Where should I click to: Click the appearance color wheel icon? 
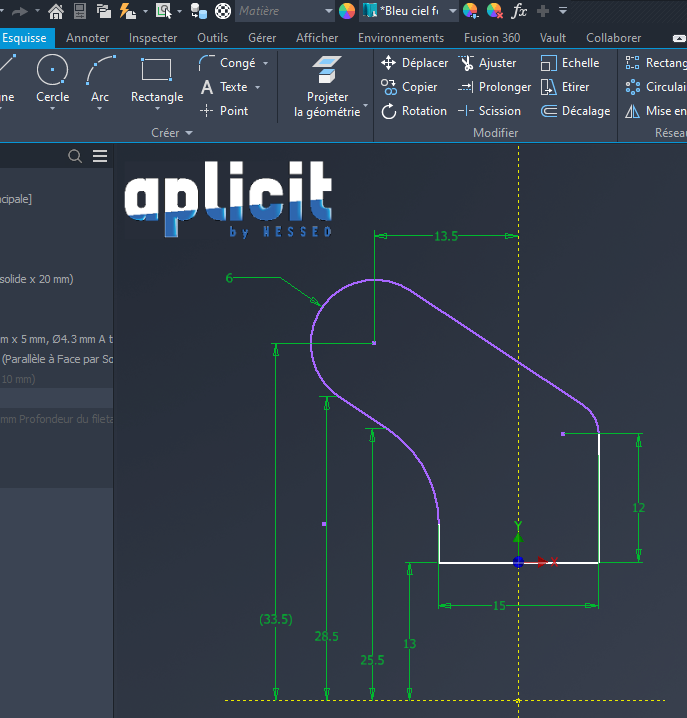347,11
